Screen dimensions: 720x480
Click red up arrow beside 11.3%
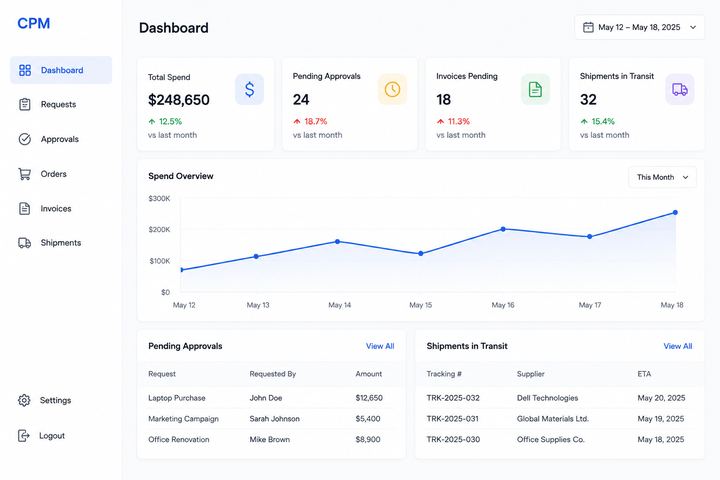[x=440, y=121]
